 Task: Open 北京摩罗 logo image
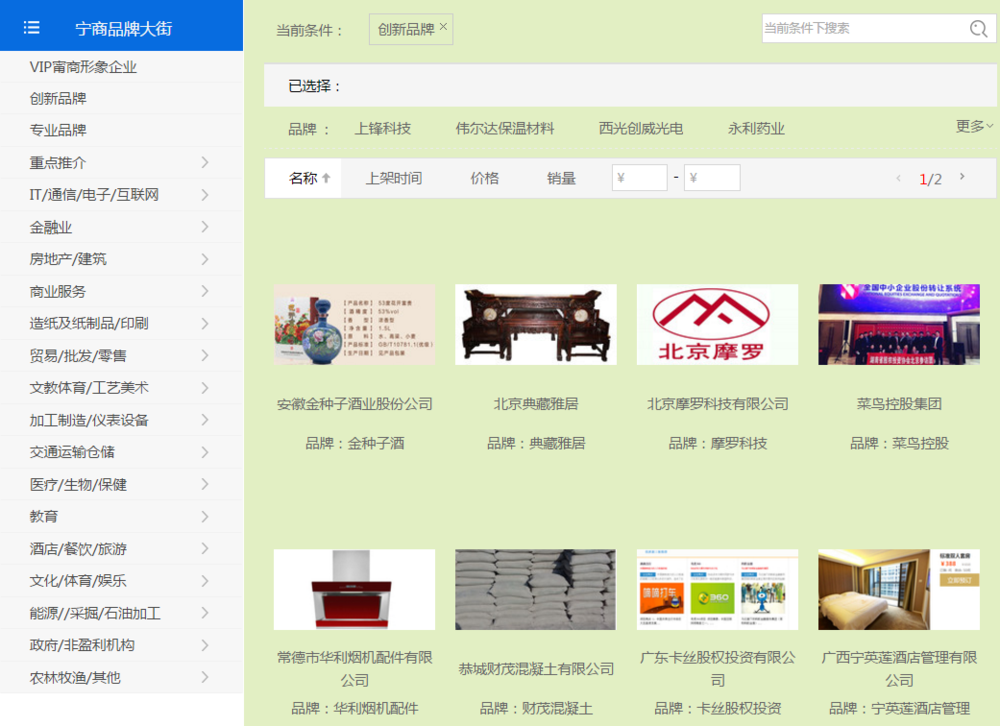click(x=717, y=324)
